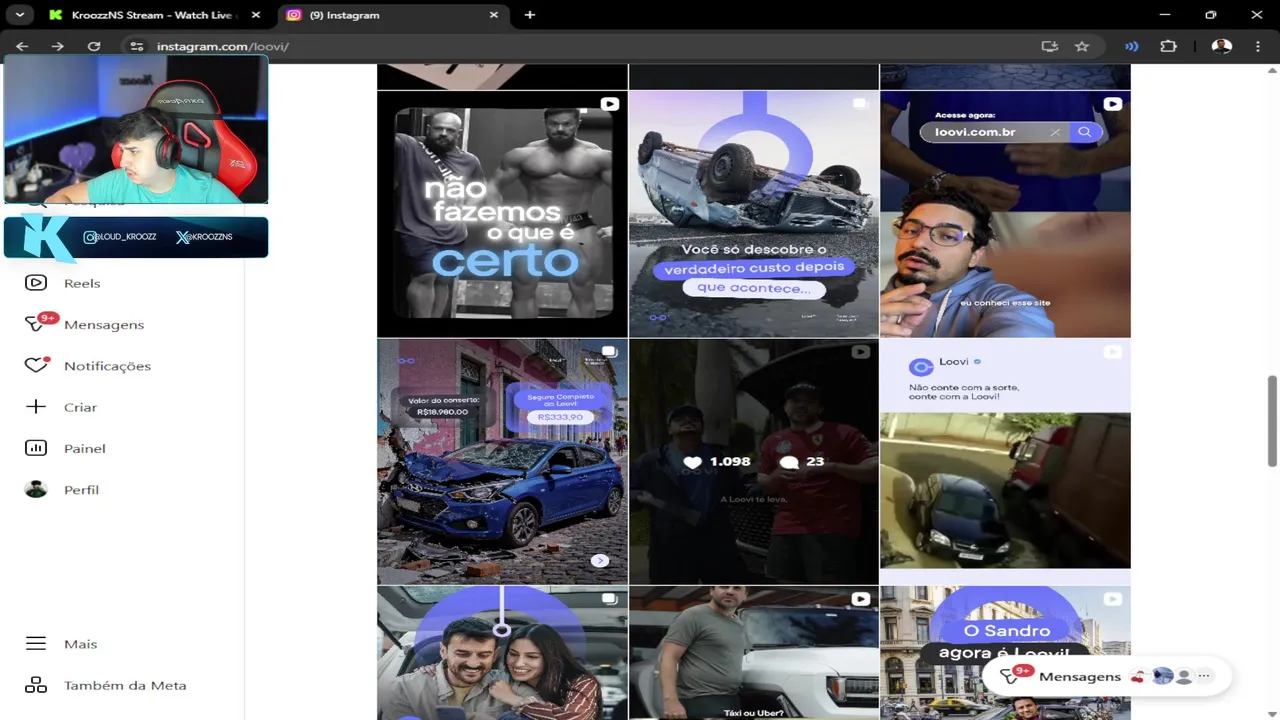Close the Instagram tab
Viewport: 1280px width, 720px height.
pyautogui.click(x=493, y=15)
